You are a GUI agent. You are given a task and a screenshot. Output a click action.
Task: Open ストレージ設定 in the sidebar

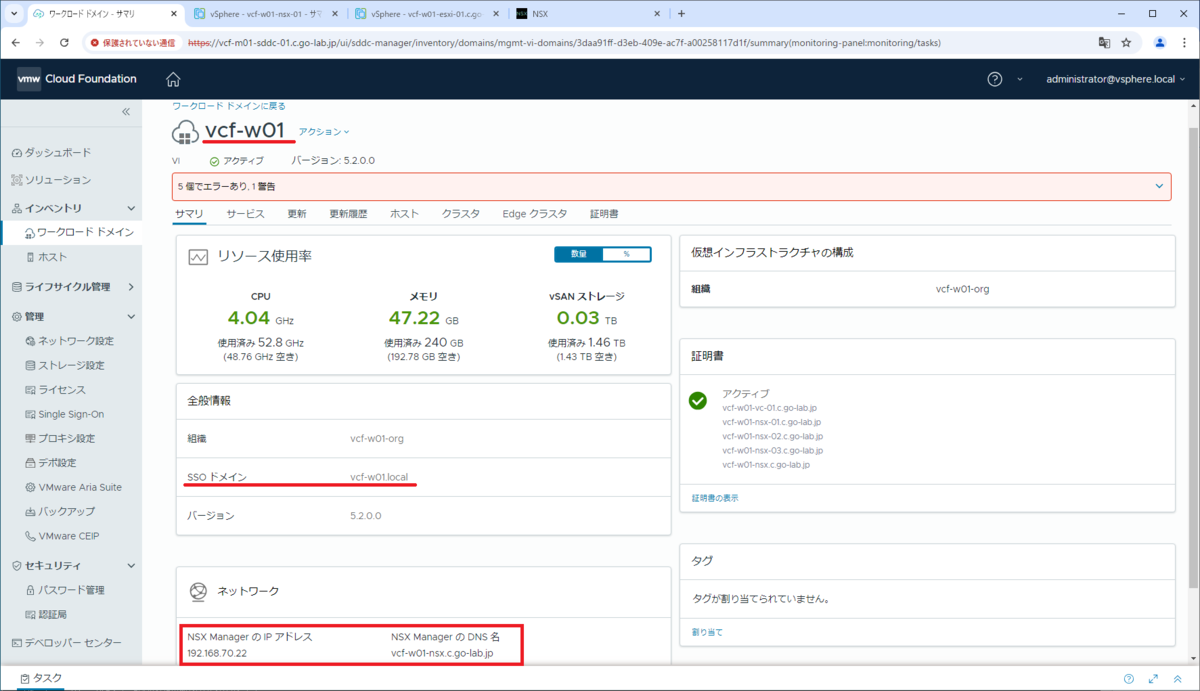point(71,365)
